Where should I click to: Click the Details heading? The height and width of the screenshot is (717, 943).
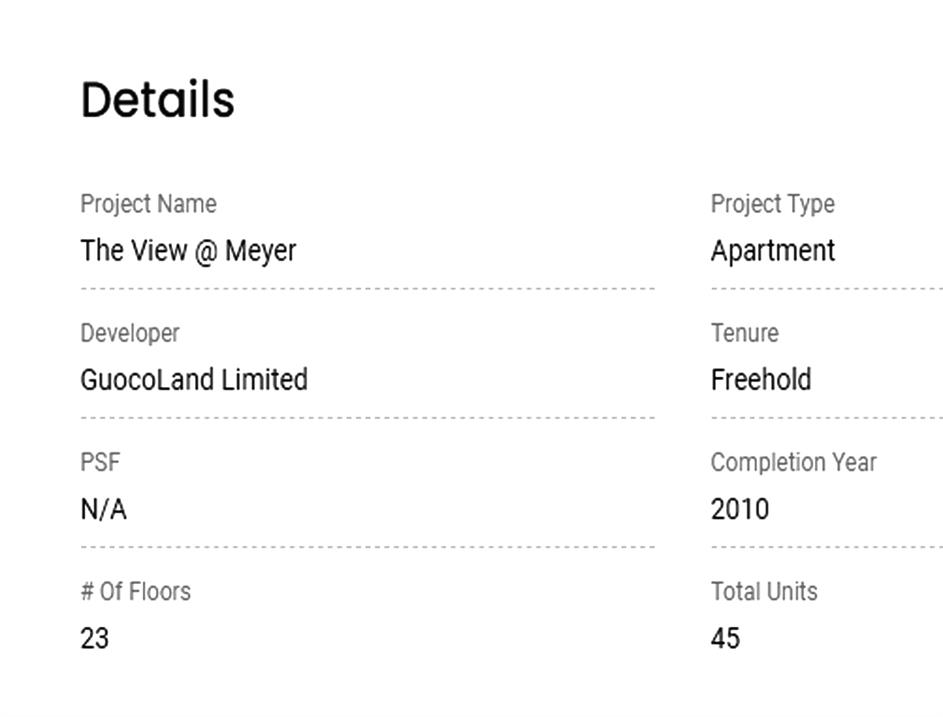tap(158, 100)
